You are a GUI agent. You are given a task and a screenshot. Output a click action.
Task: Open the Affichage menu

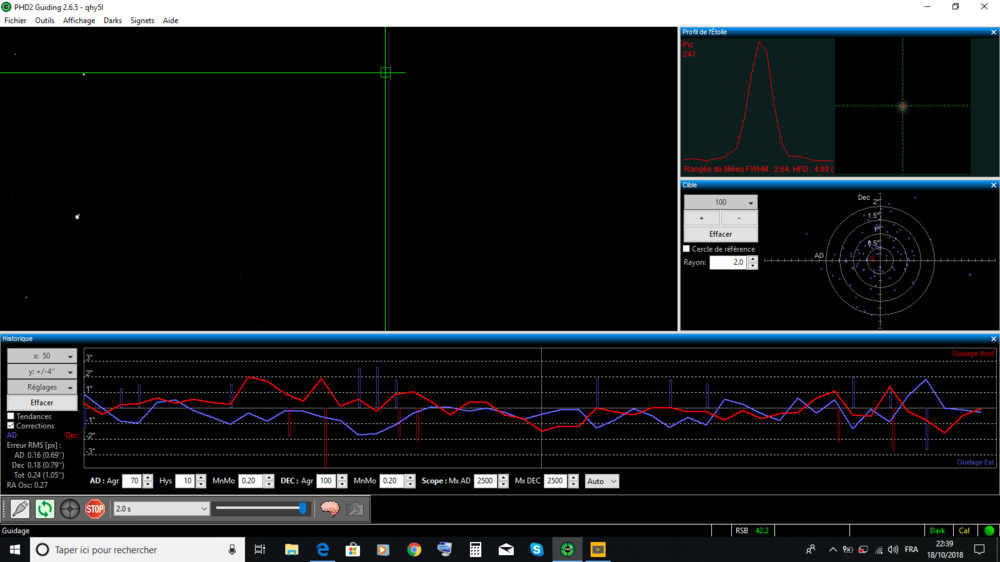click(79, 20)
